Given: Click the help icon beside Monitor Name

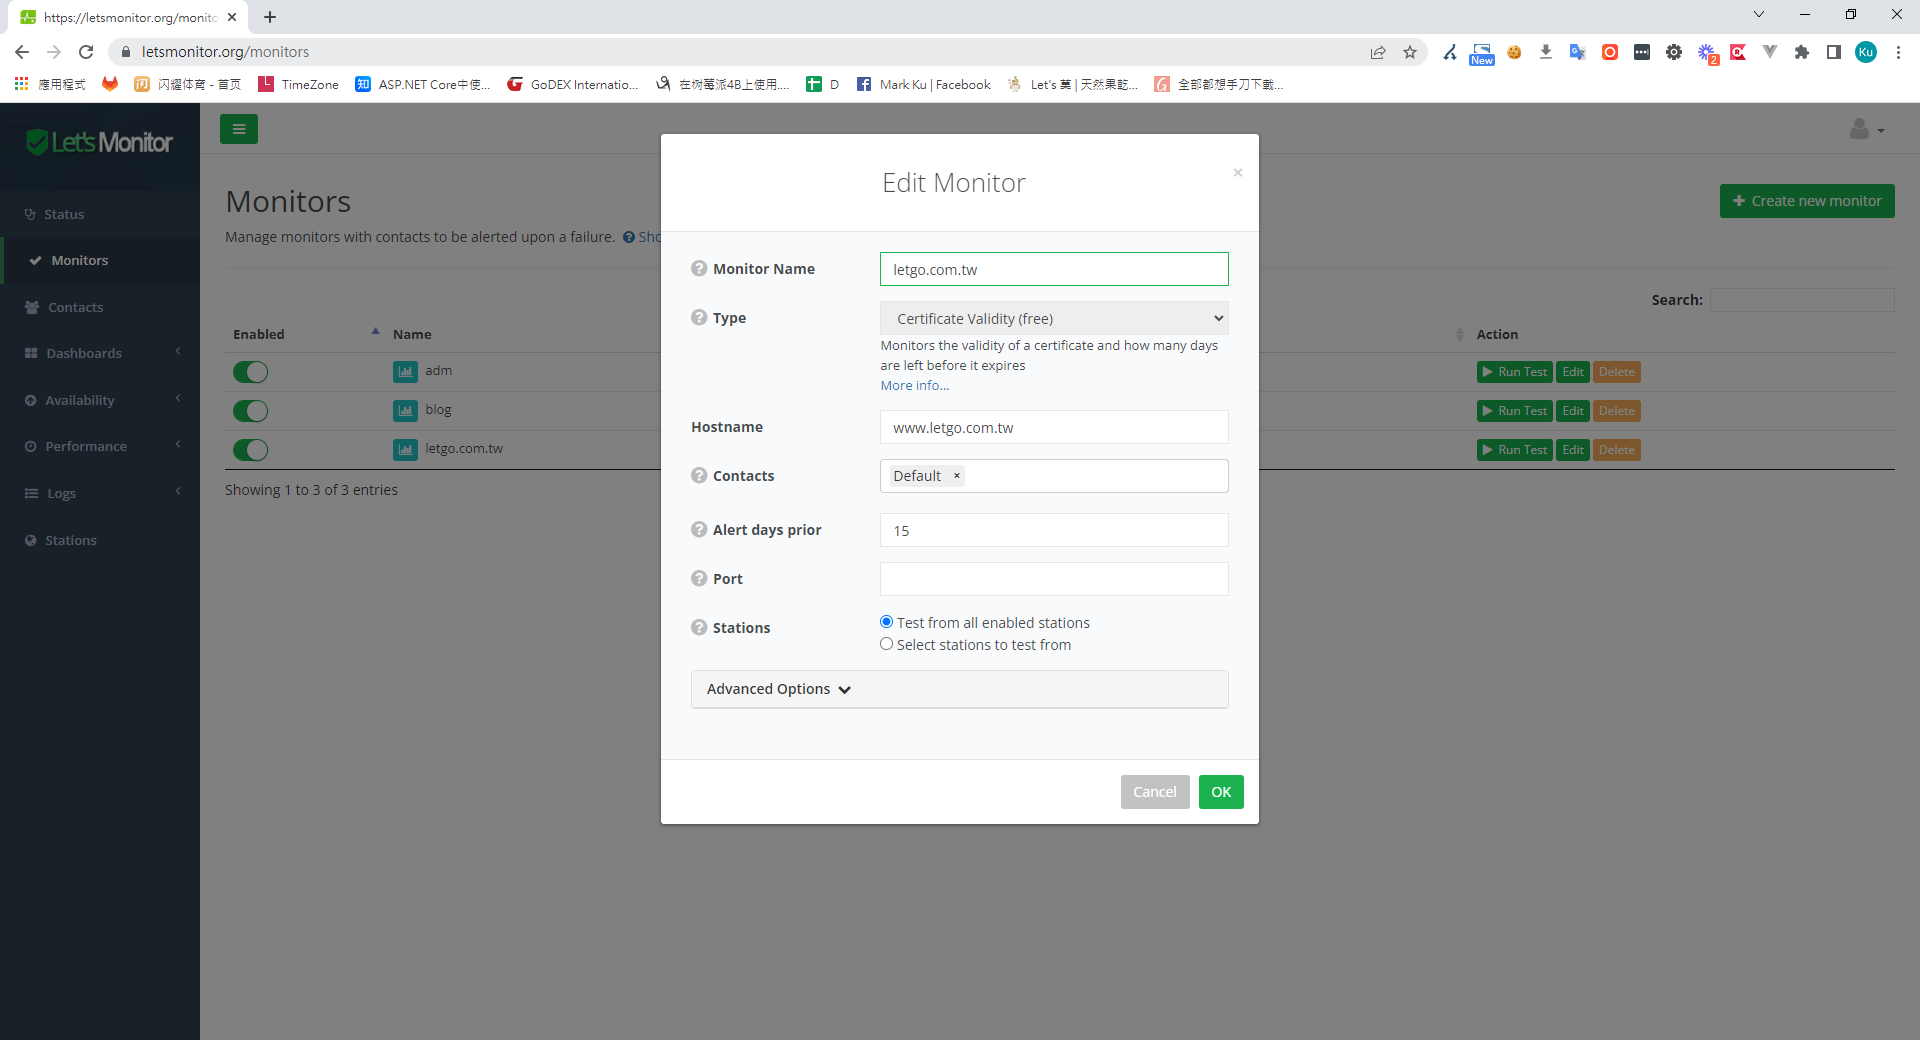Looking at the screenshot, I should (699, 268).
